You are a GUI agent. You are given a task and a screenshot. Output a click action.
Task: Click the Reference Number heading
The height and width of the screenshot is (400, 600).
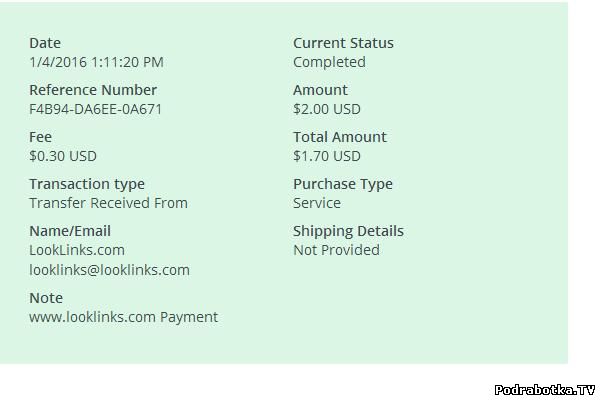coord(93,90)
